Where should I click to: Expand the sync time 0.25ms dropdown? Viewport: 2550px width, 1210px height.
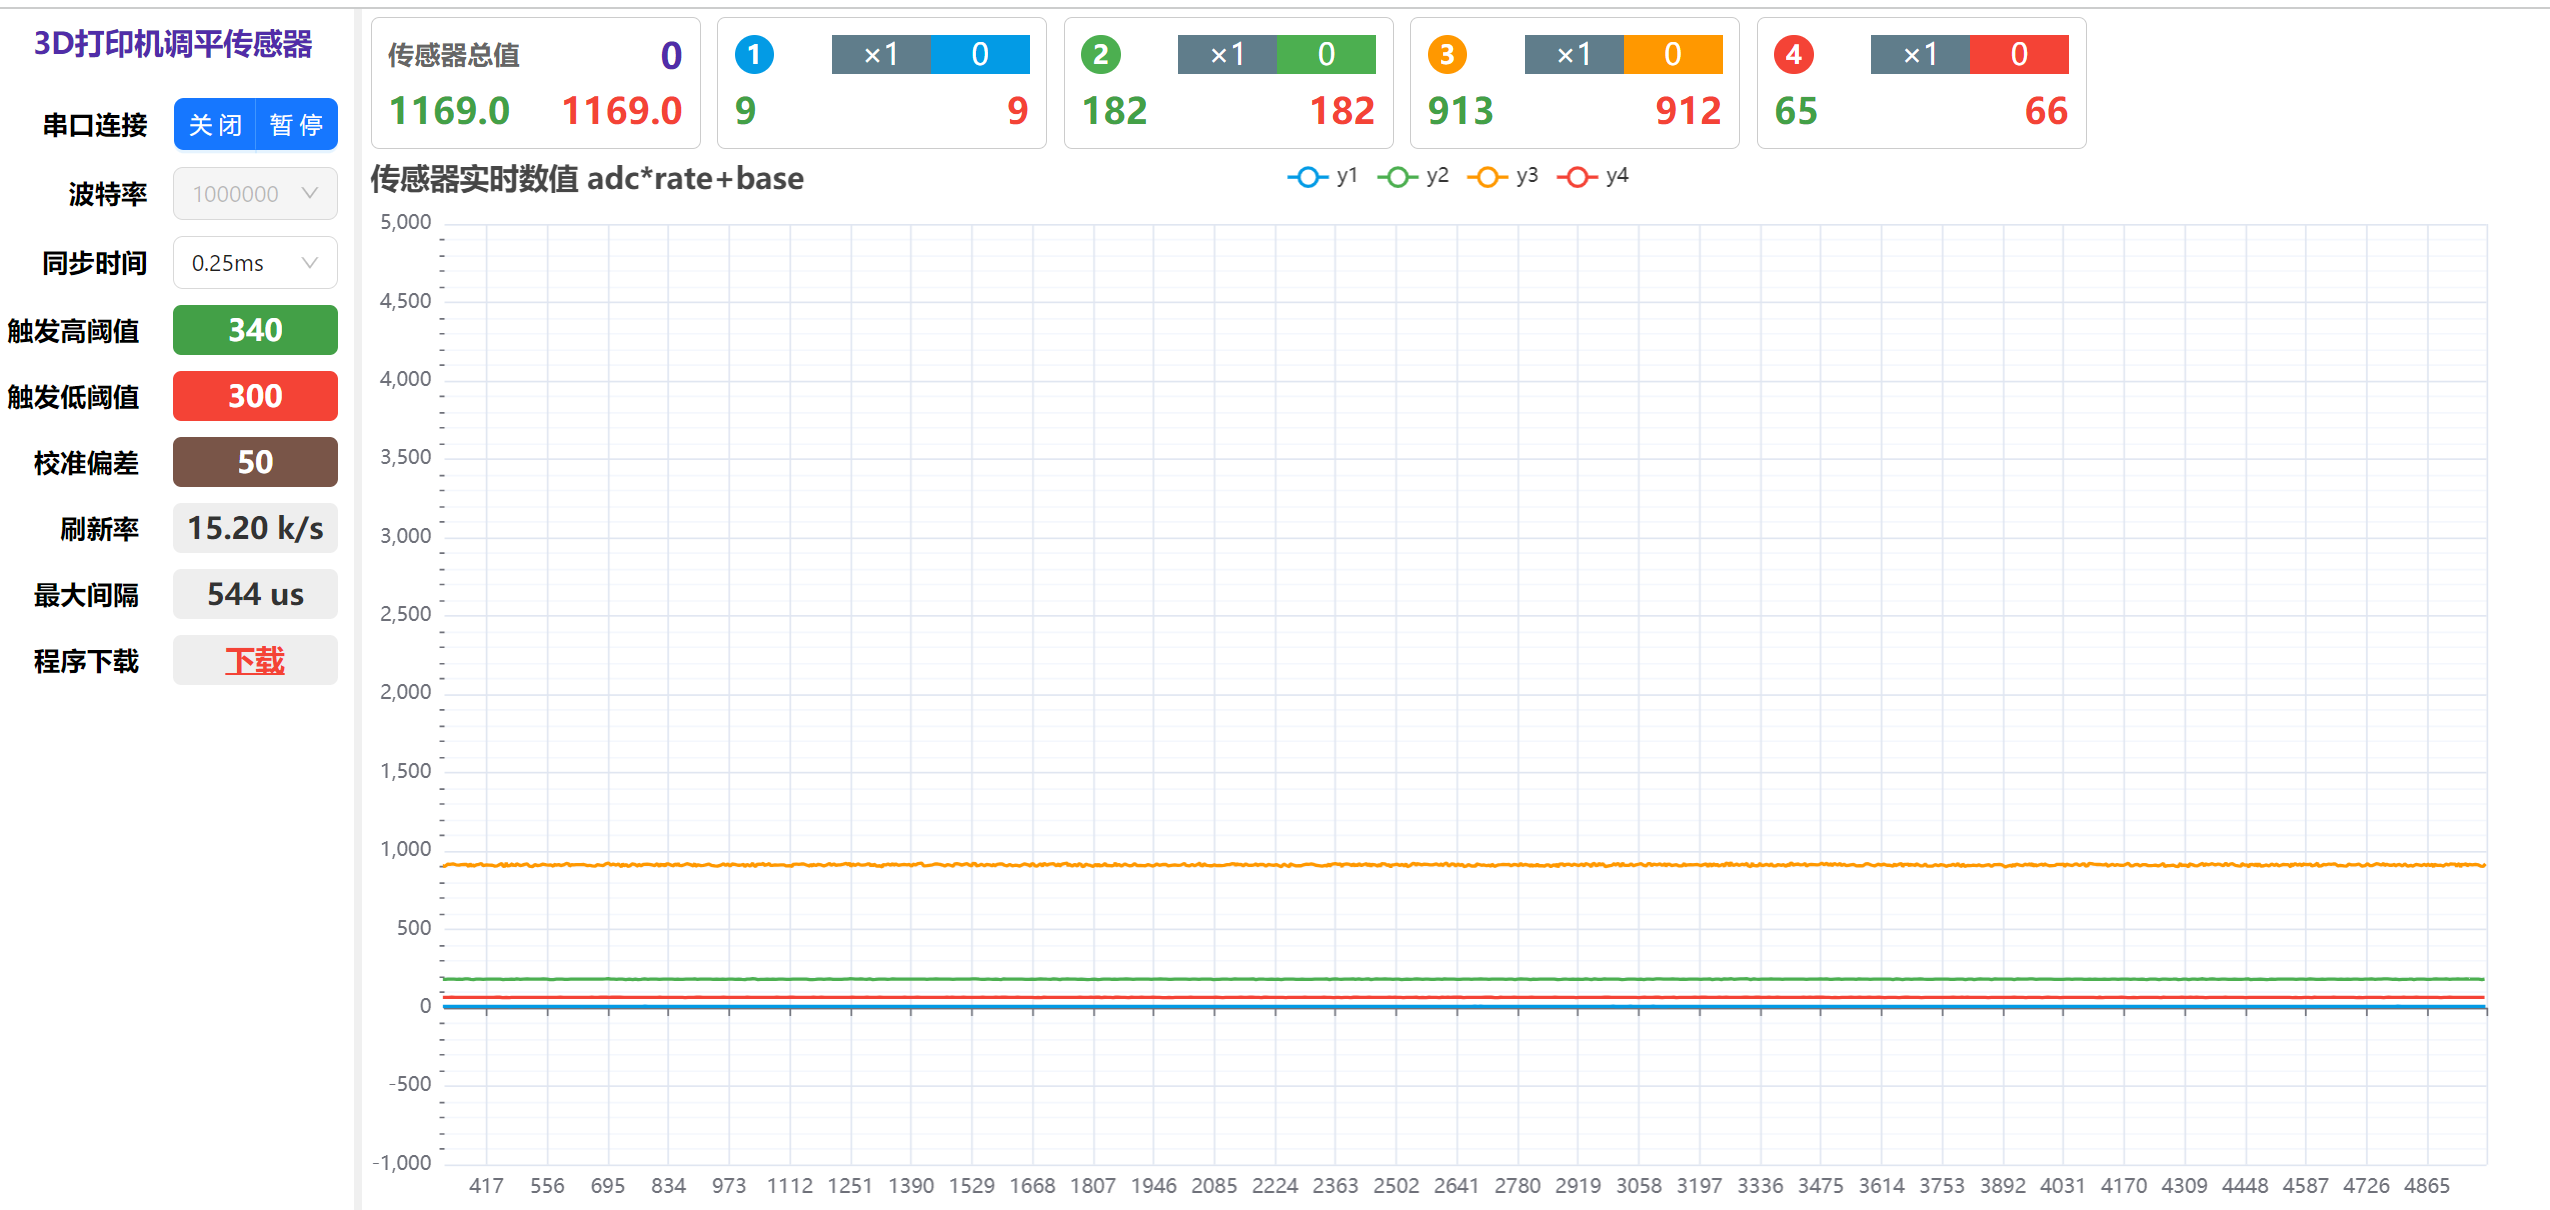click(x=255, y=263)
